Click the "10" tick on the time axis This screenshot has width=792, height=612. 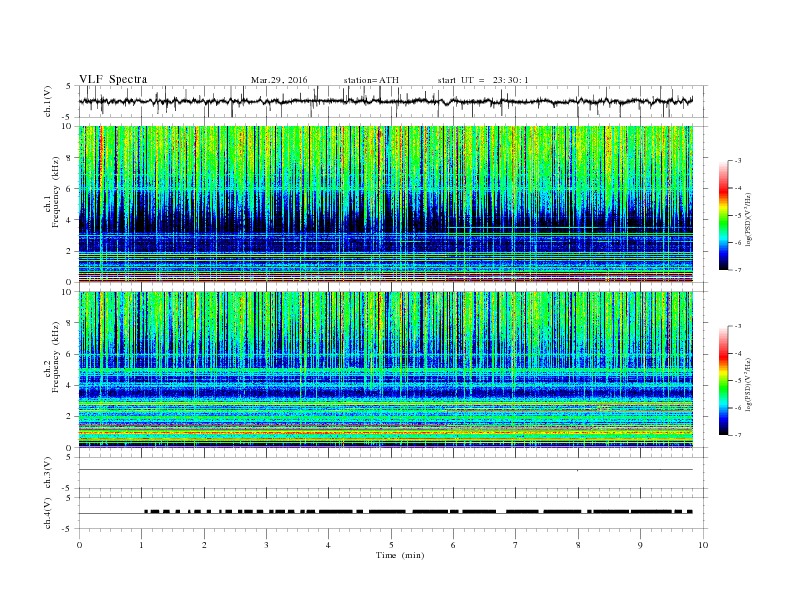[703, 545]
